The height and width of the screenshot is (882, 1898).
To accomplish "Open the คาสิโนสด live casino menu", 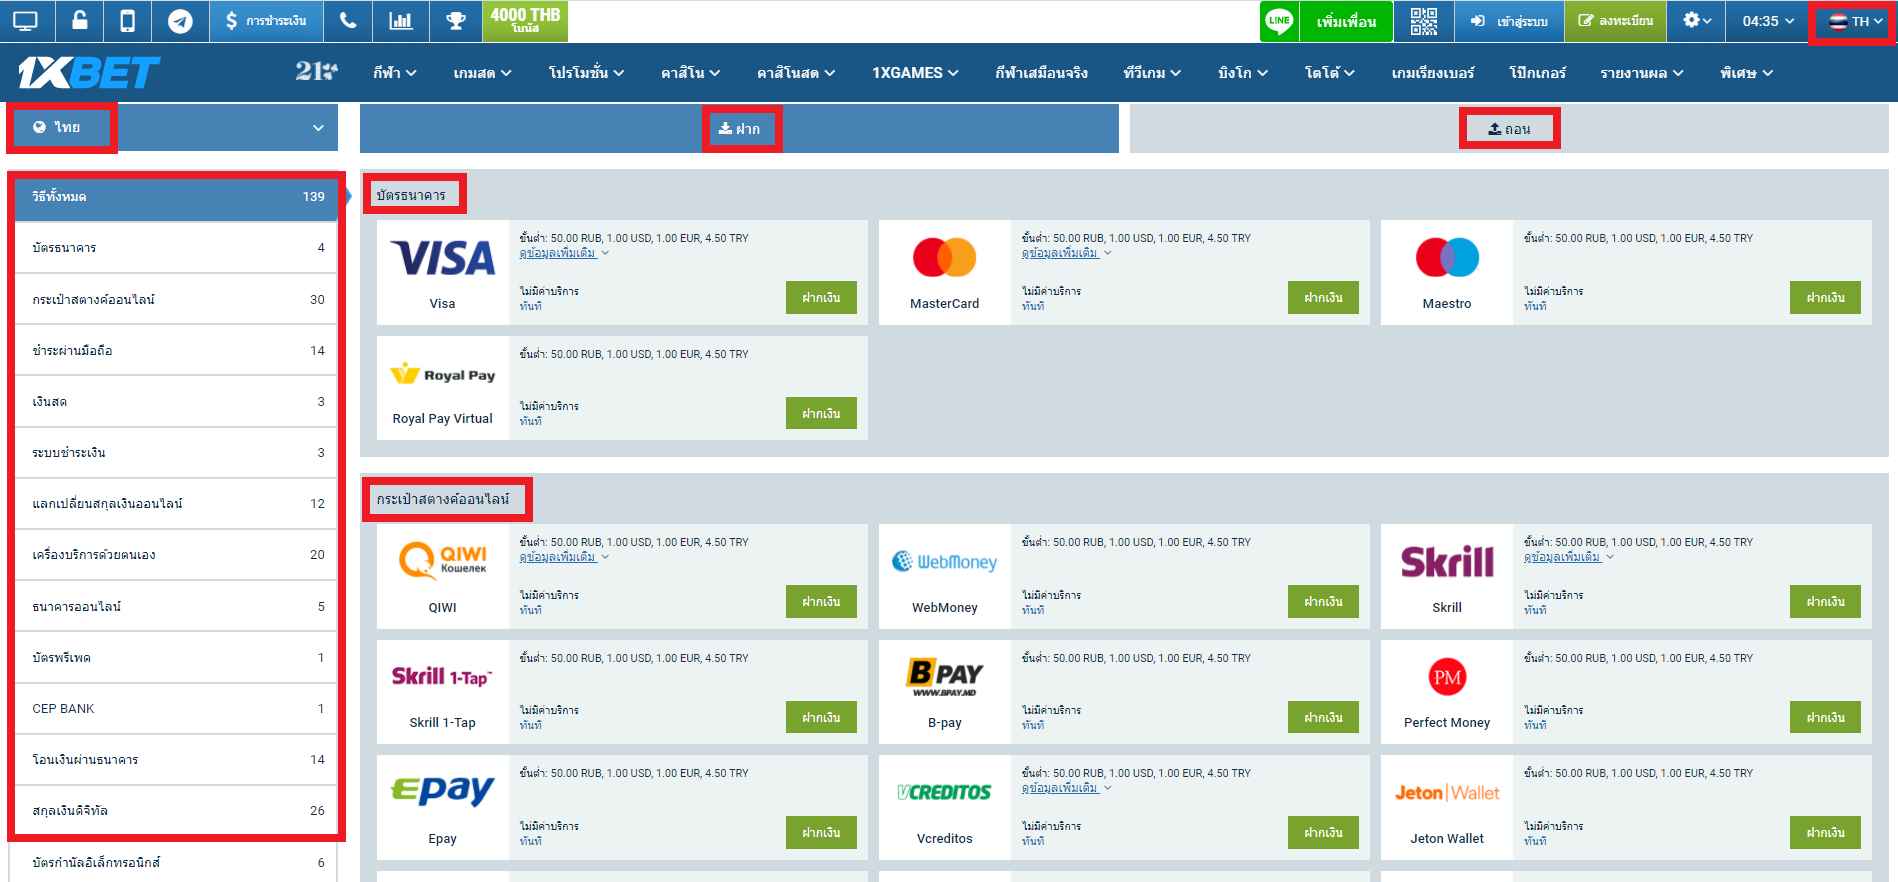I will pyautogui.click(x=796, y=73).
